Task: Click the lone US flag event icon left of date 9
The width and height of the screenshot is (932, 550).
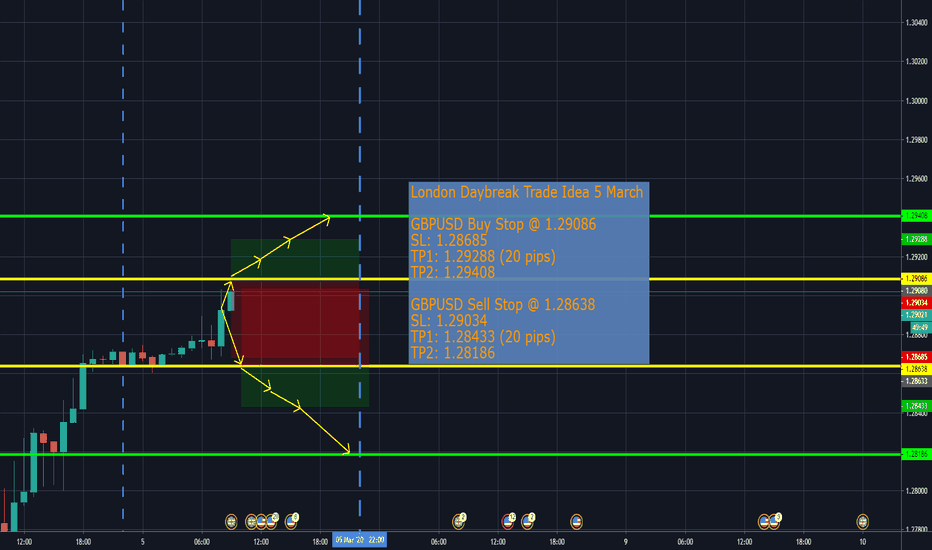Action: tap(576, 520)
